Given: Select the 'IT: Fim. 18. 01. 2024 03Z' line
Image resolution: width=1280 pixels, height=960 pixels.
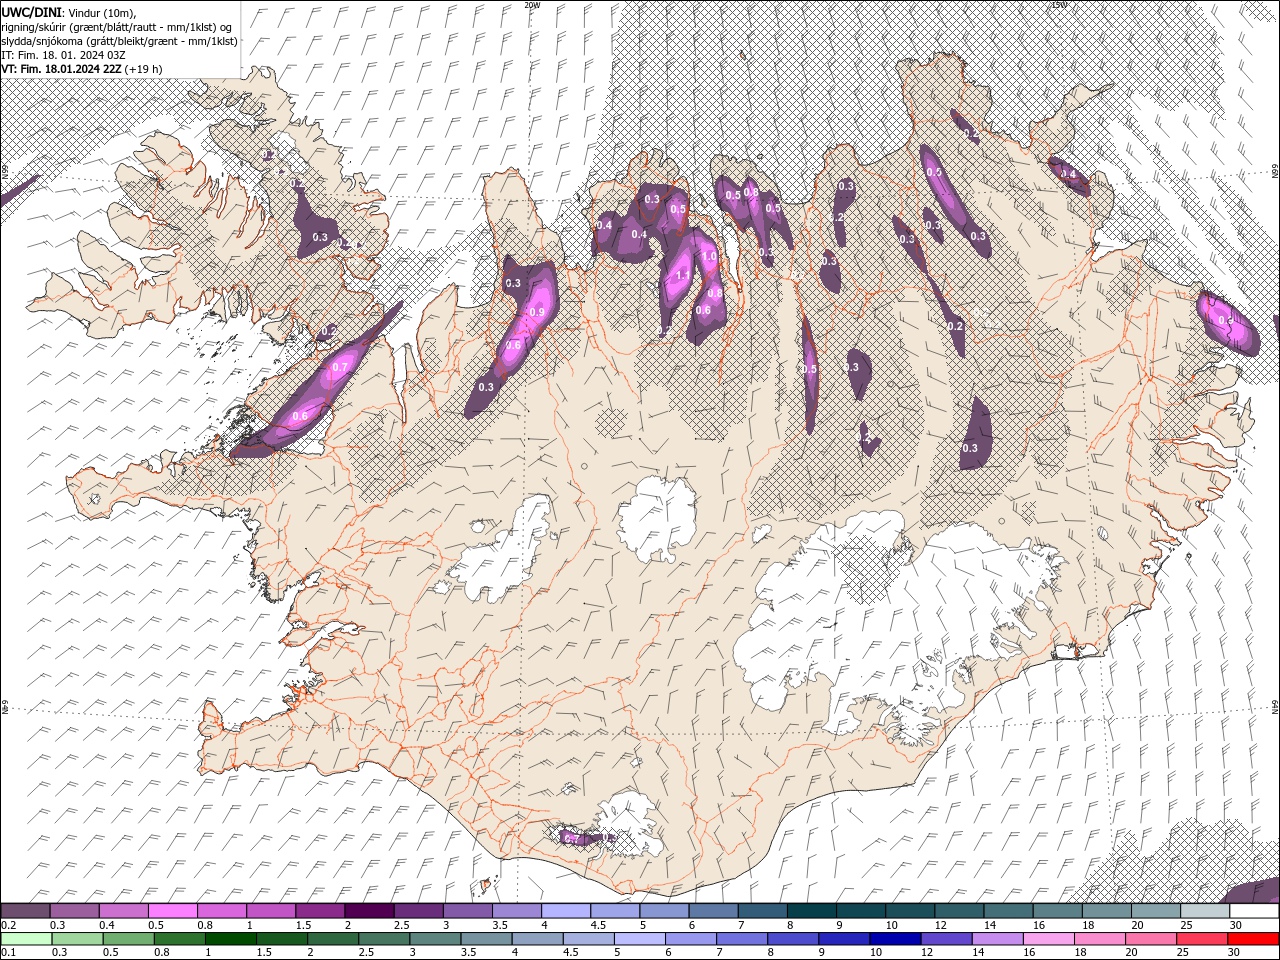Looking at the screenshot, I should [x=64, y=55].
